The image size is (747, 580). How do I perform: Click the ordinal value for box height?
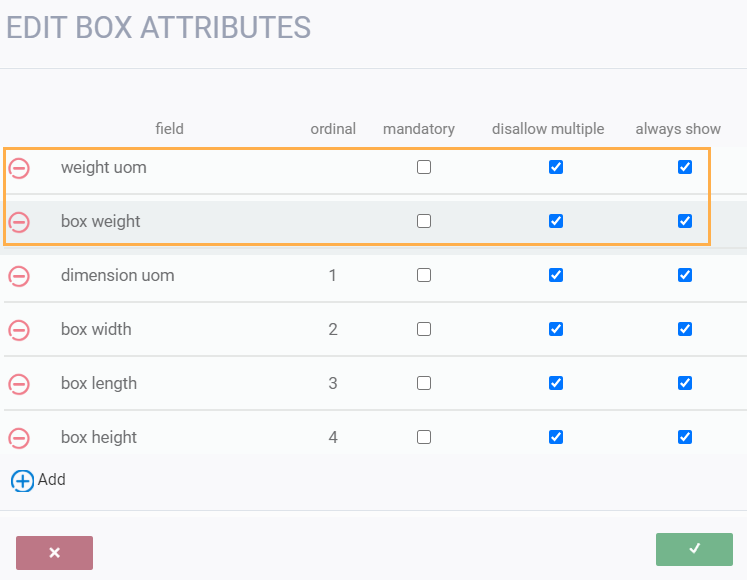333,437
